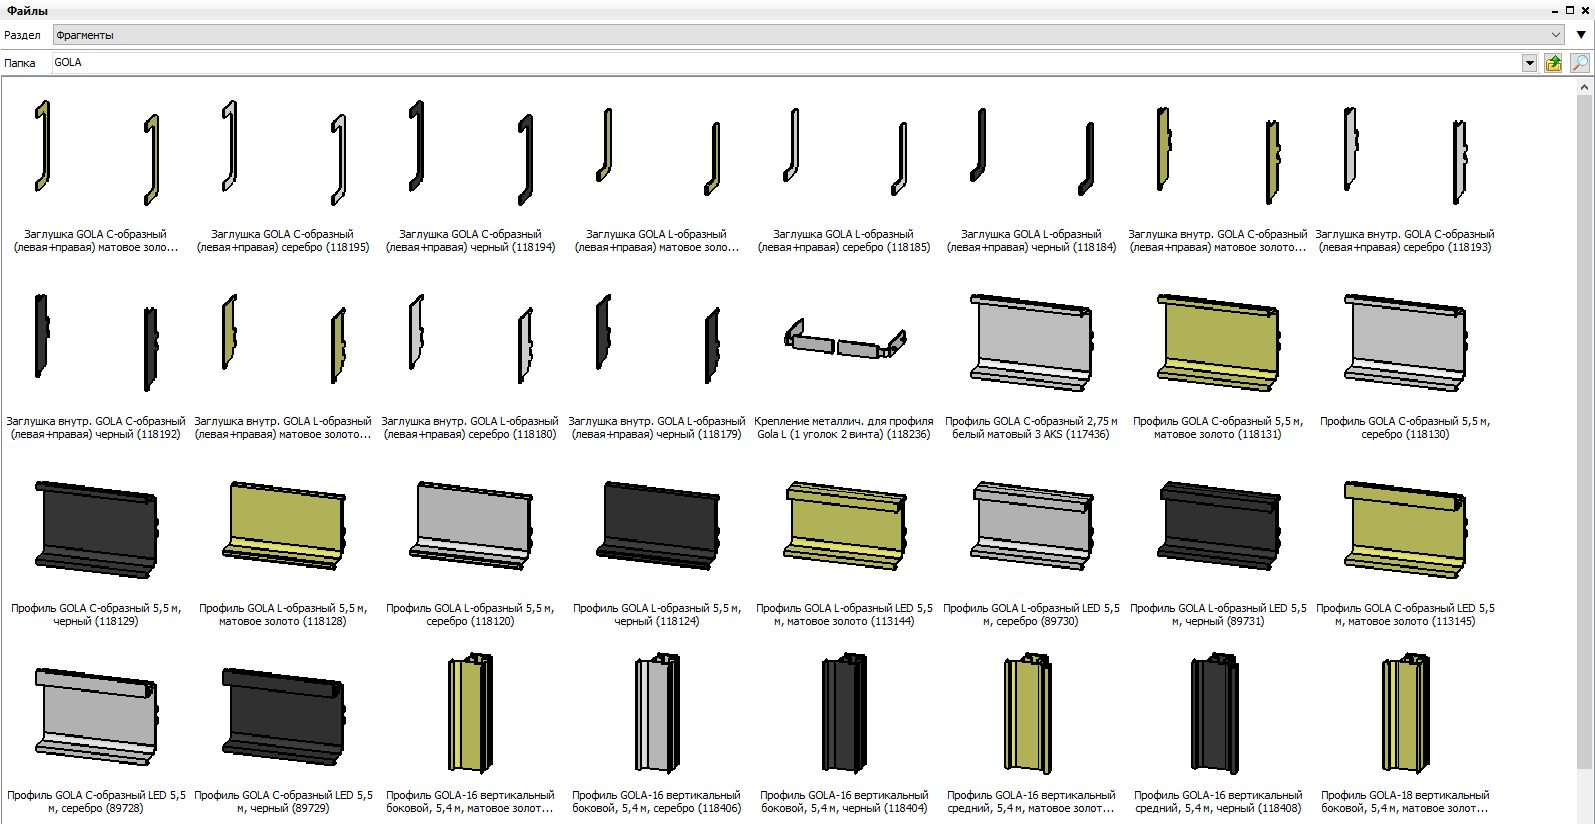Open the Папка folder list dropdown arrow
This screenshot has height=824, width=1595.
[1529, 63]
